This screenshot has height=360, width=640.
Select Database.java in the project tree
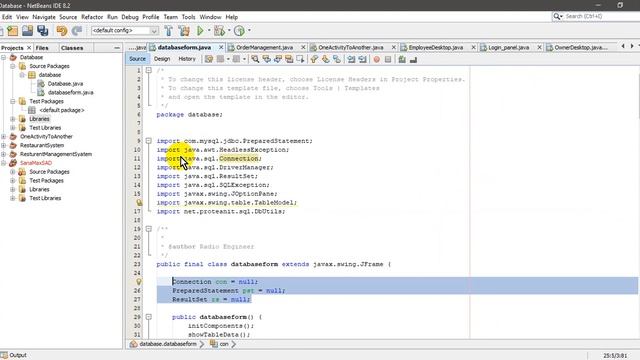coord(65,84)
